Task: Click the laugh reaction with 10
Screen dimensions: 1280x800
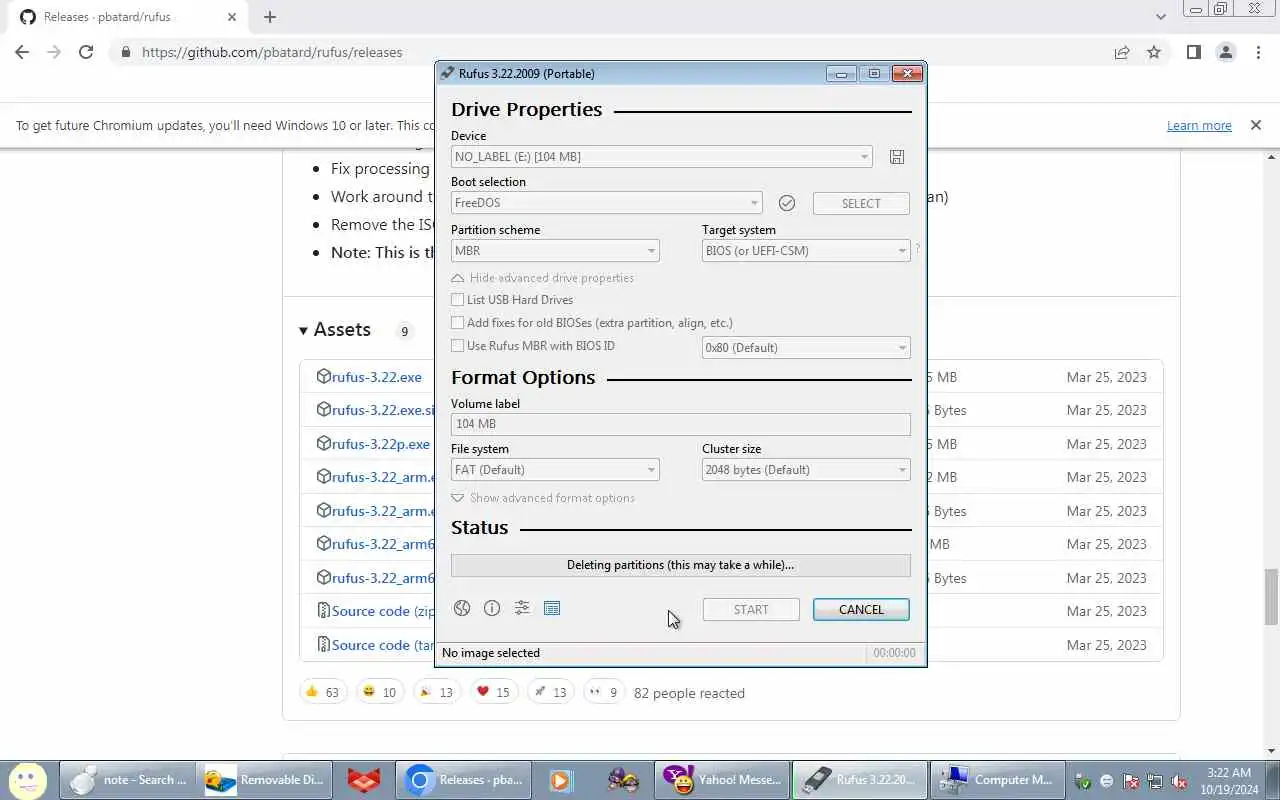Action: coord(379,692)
